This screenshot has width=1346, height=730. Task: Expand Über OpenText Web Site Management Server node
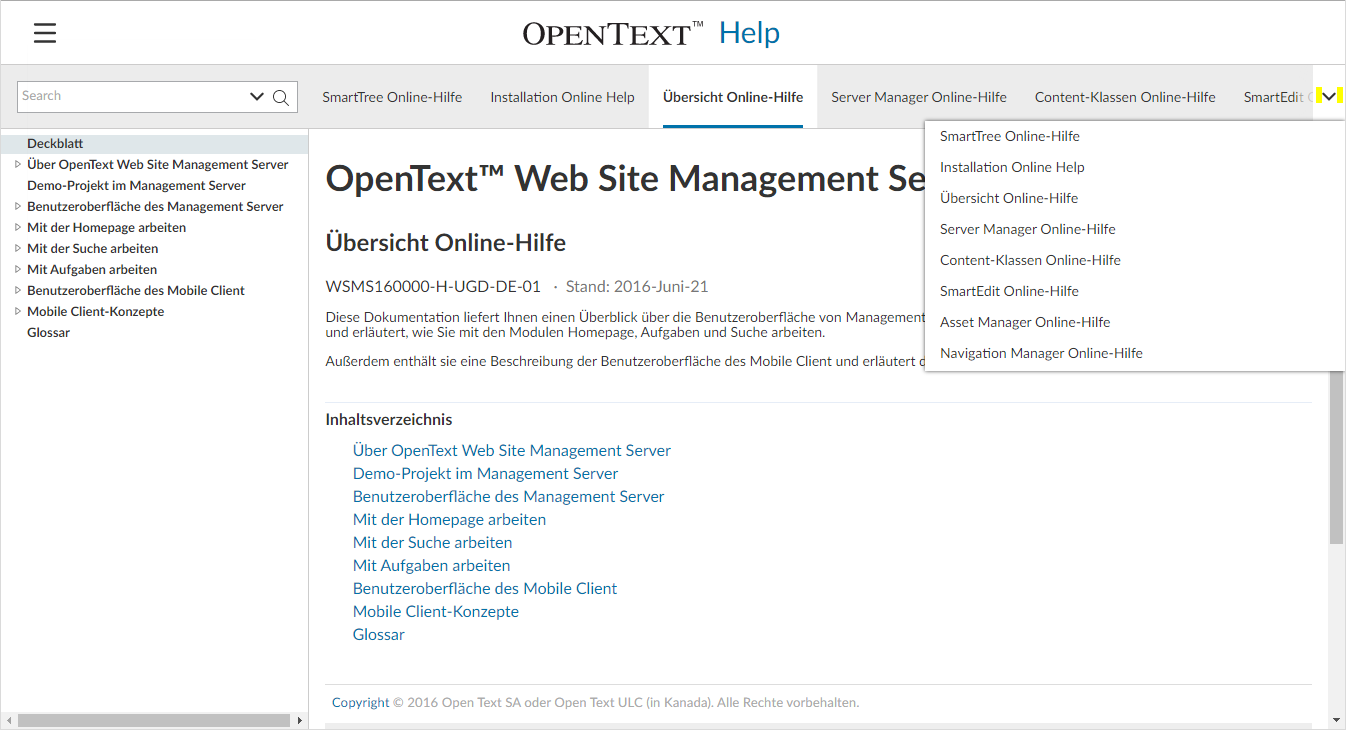click(x=17, y=165)
